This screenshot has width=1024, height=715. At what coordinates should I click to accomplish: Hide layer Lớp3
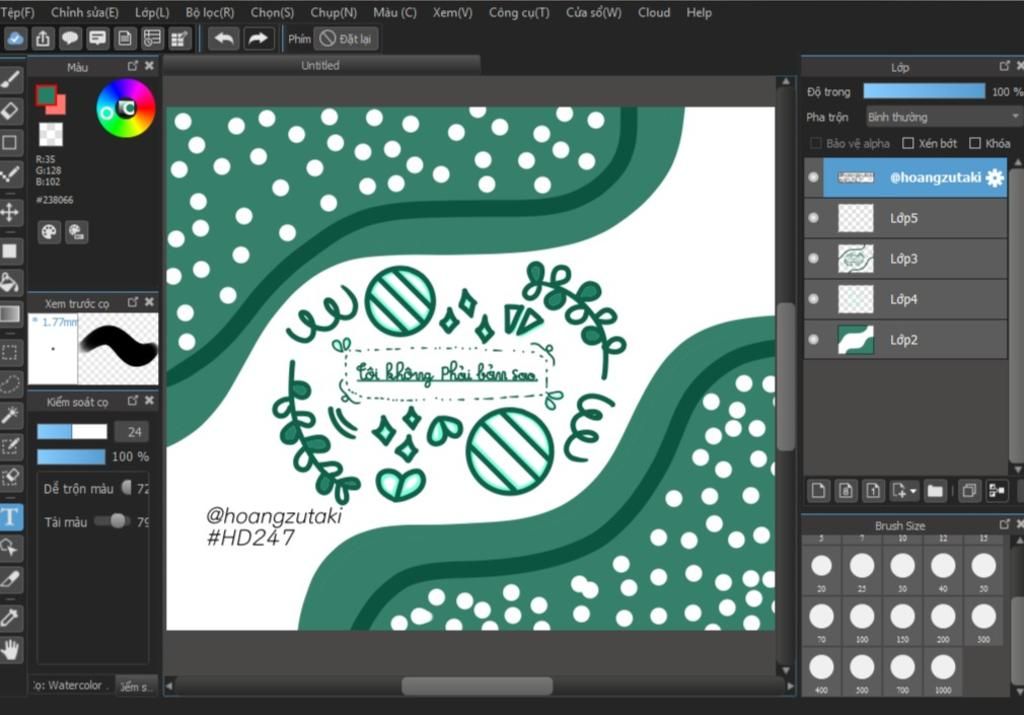(x=814, y=259)
